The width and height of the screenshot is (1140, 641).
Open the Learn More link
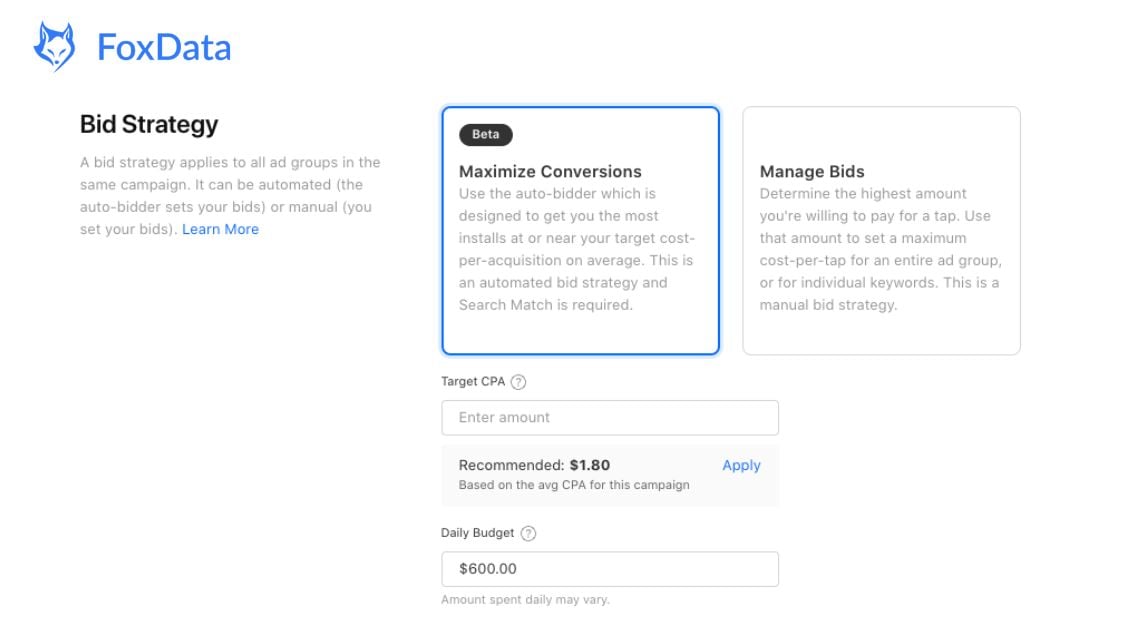pos(221,229)
